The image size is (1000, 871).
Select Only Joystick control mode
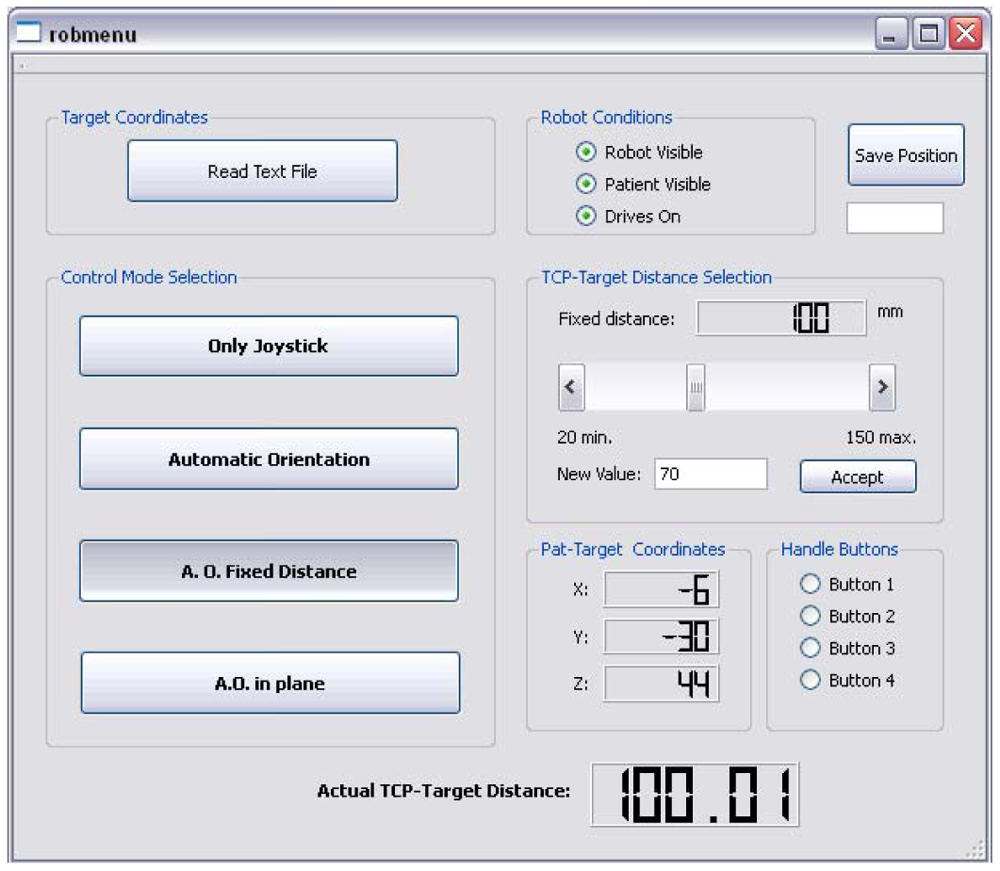coord(268,346)
